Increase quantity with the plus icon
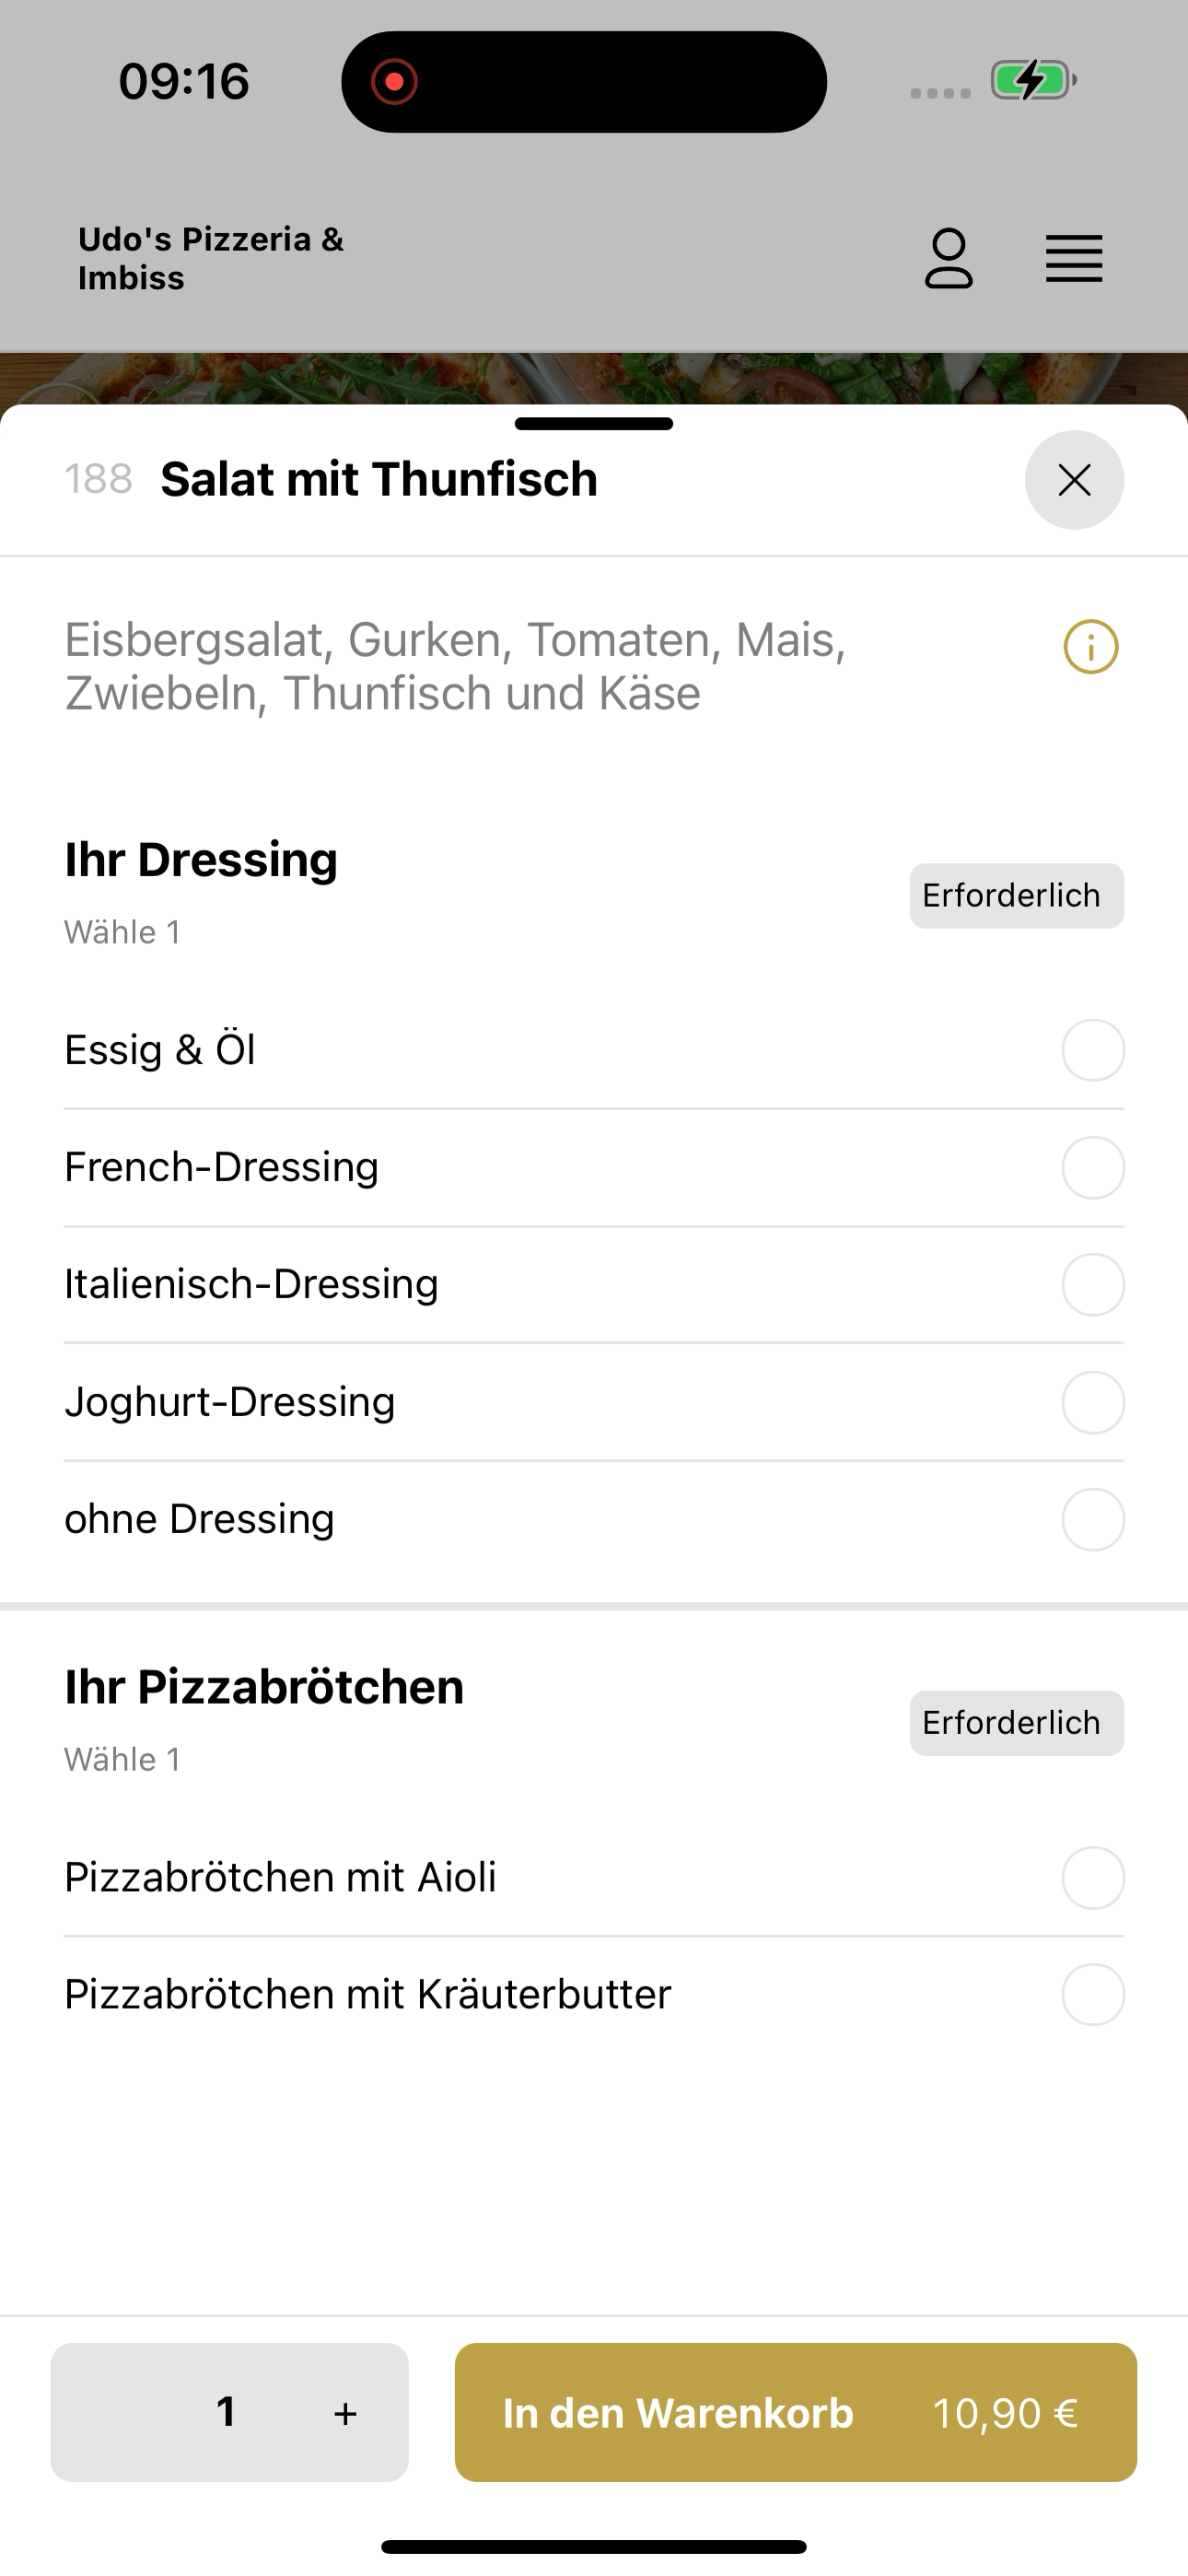 (345, 2413)
